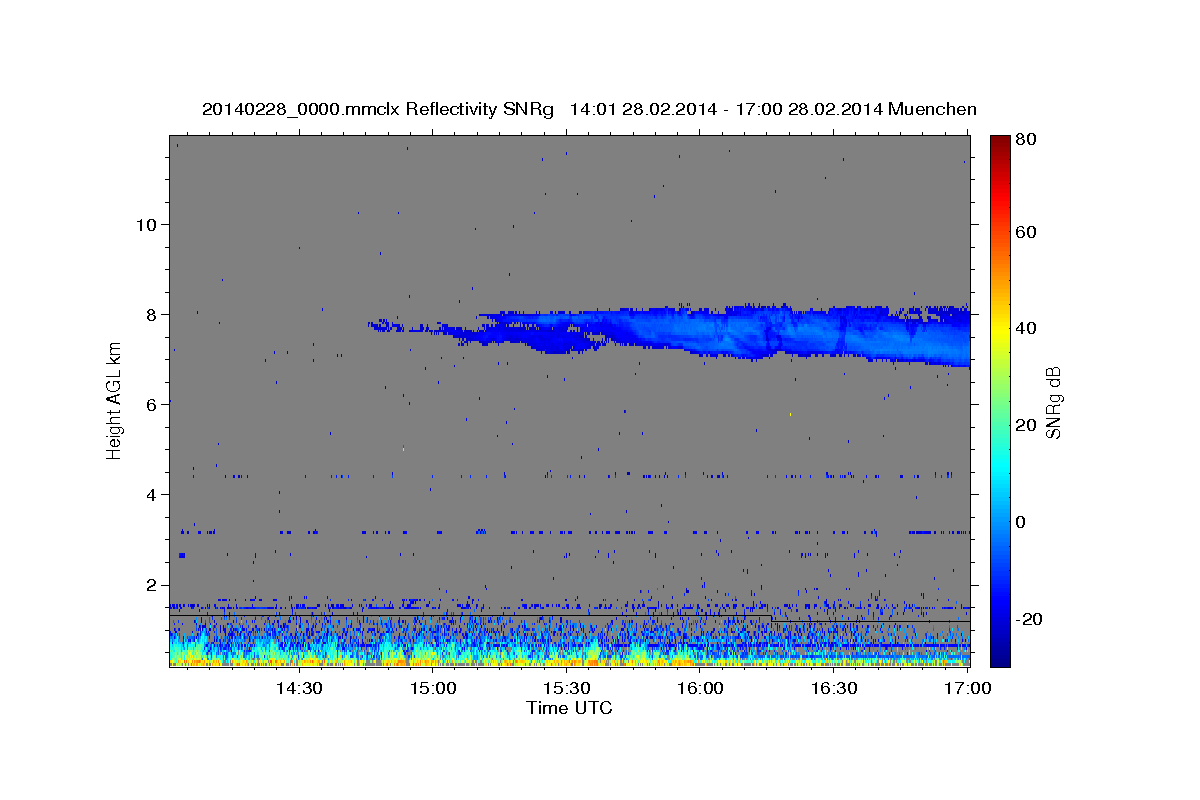
Task: Click the colorbar value label 80
Action: pyautogui.click(x=1026, y=140)
